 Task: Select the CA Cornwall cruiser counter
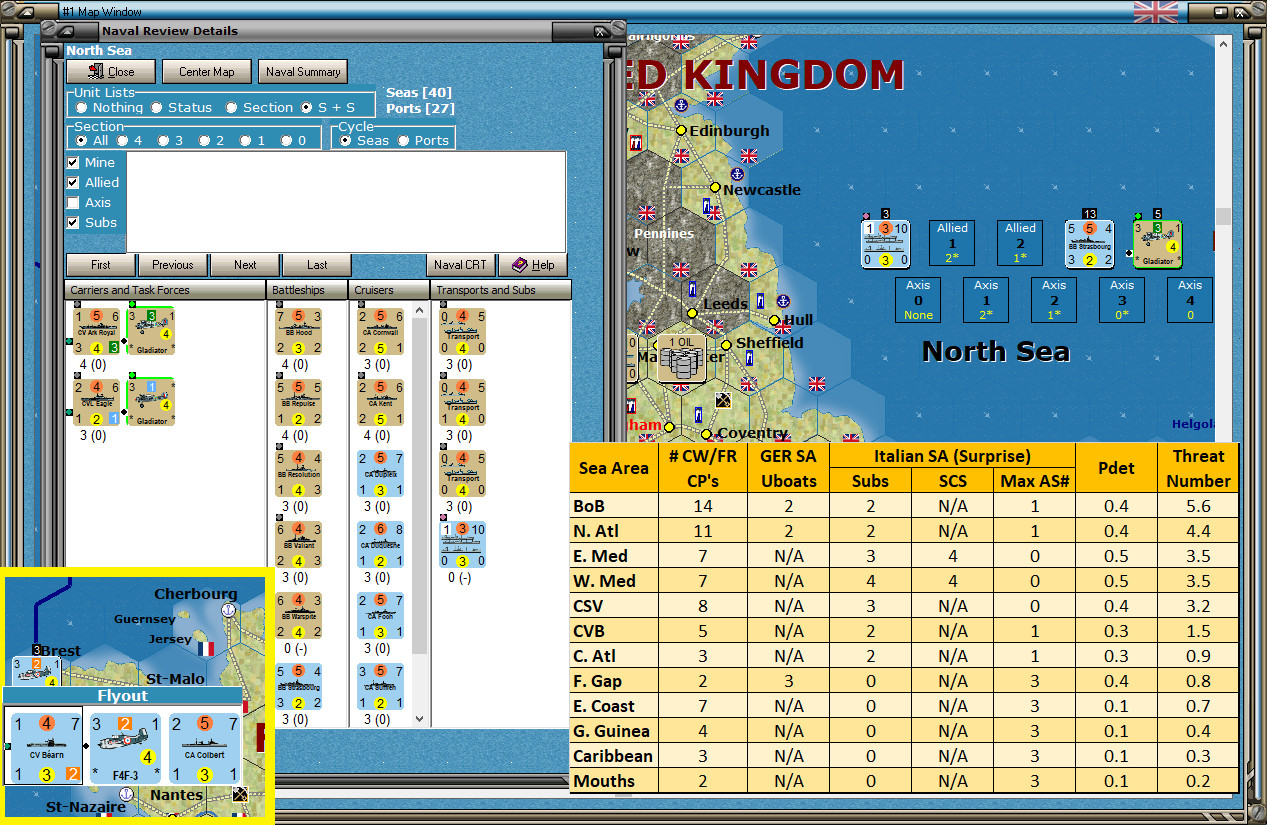click(x=381, y=332)
